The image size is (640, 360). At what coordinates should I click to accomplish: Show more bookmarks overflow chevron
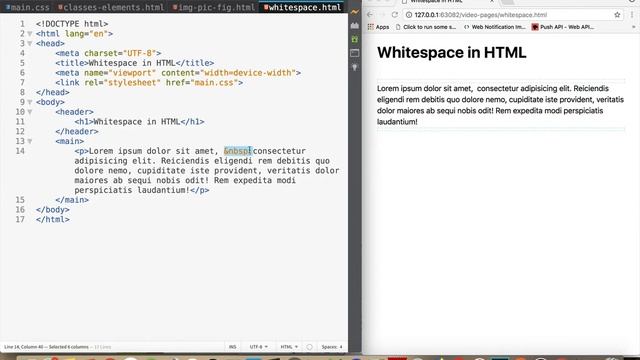(x=633, y=27)
